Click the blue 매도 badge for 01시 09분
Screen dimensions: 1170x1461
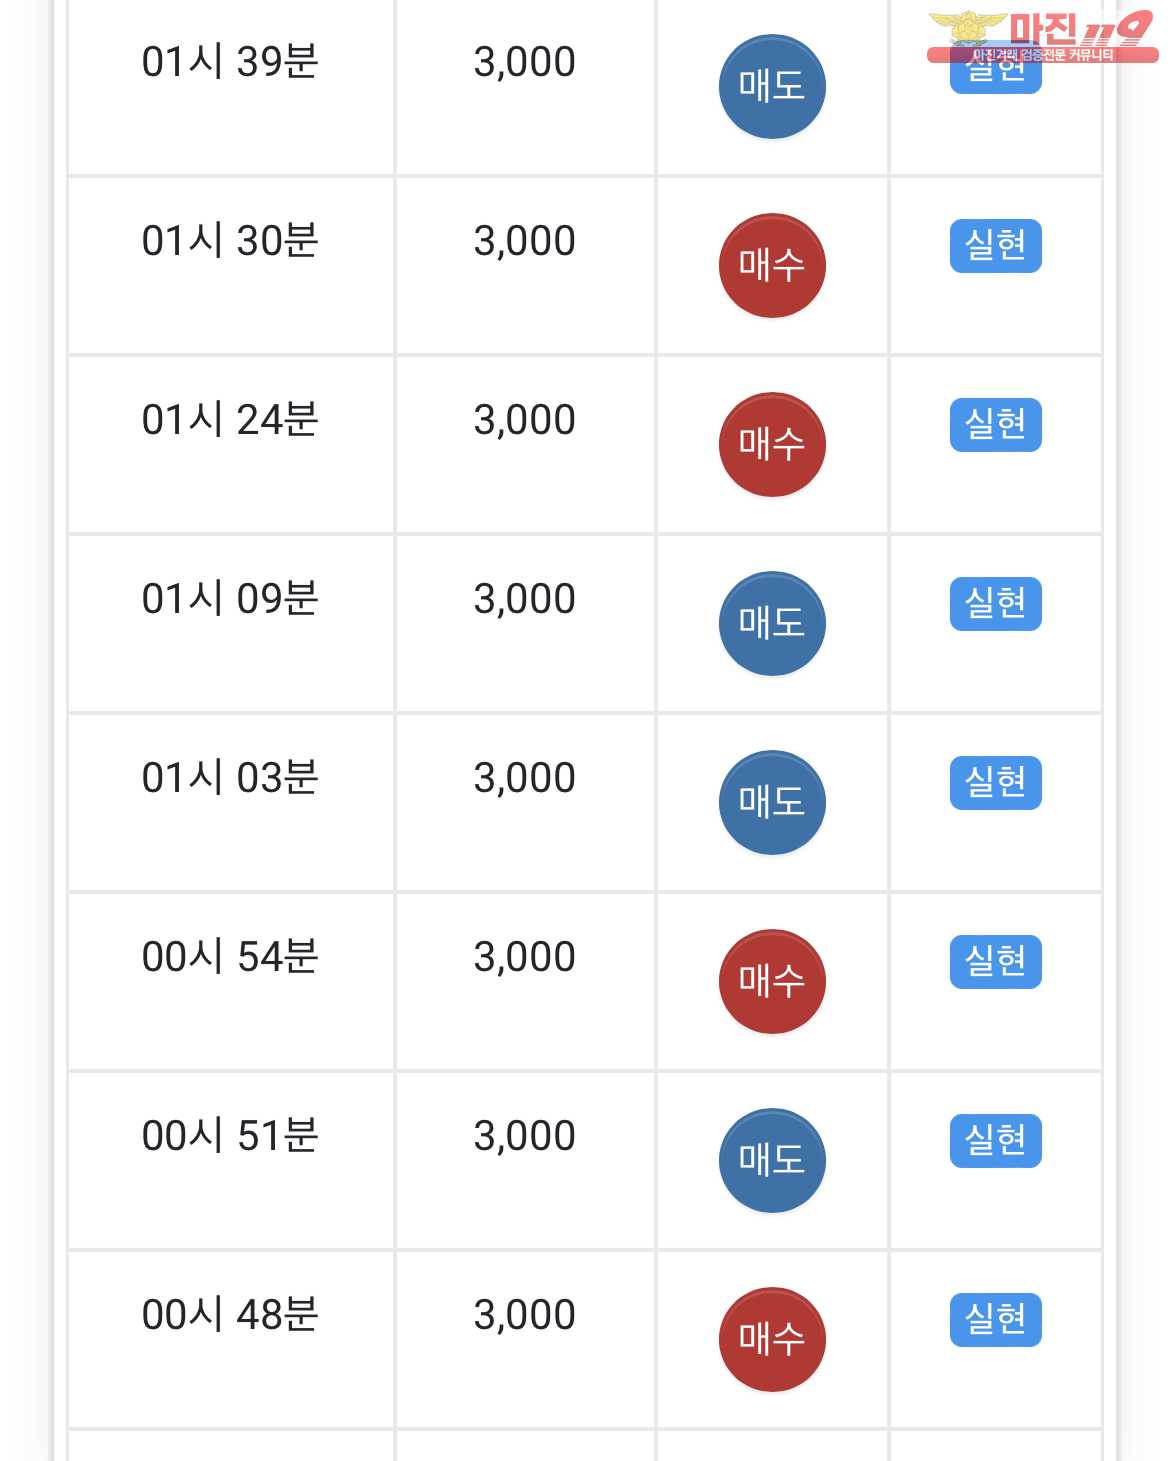(772, 624)
